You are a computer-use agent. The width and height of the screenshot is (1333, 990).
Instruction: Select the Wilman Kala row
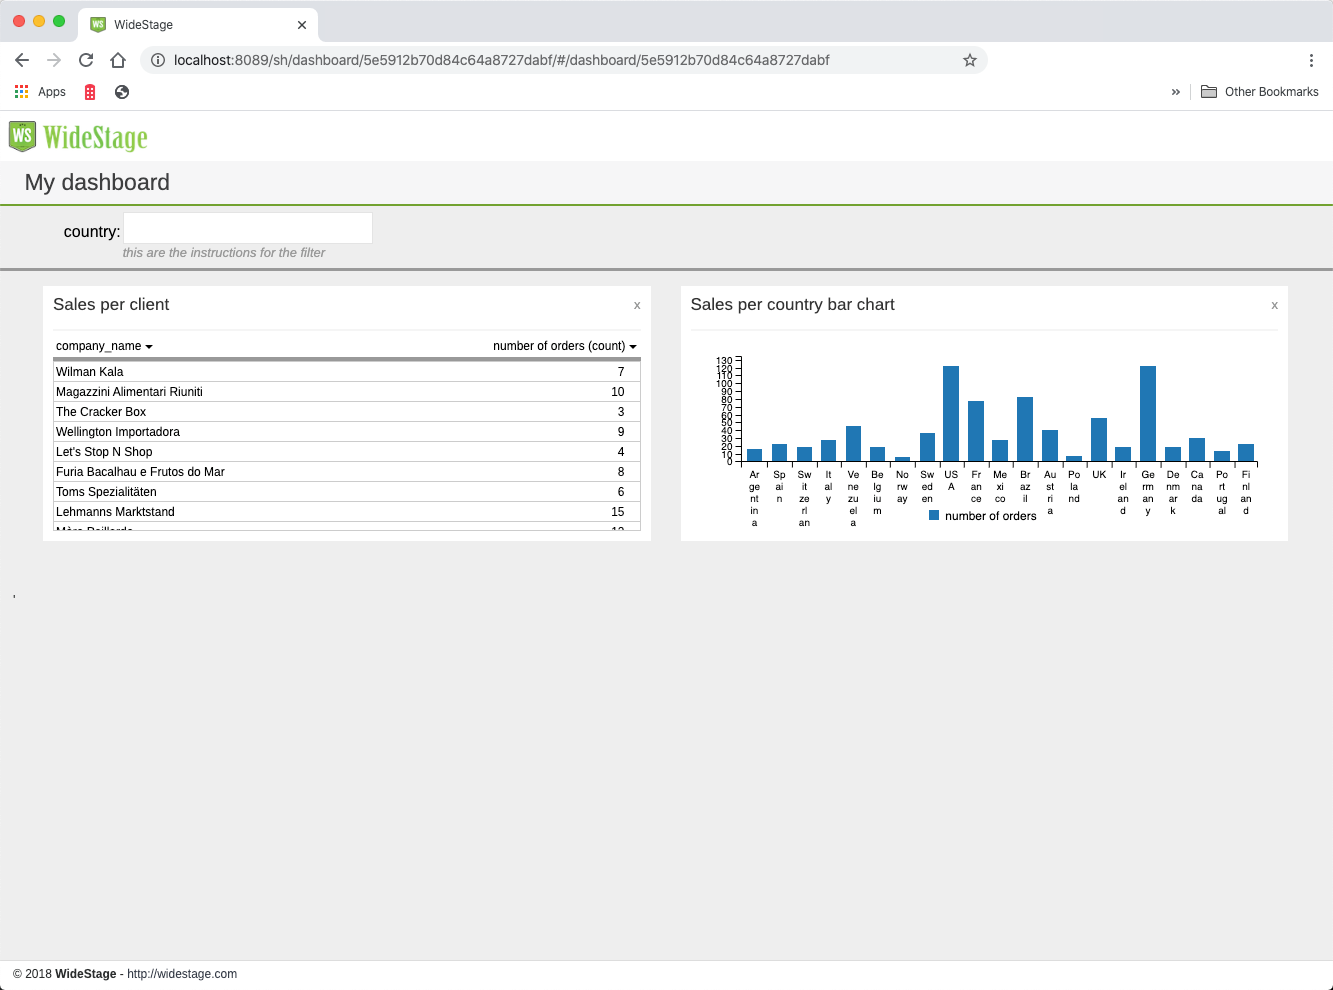[x=347, y=371]
